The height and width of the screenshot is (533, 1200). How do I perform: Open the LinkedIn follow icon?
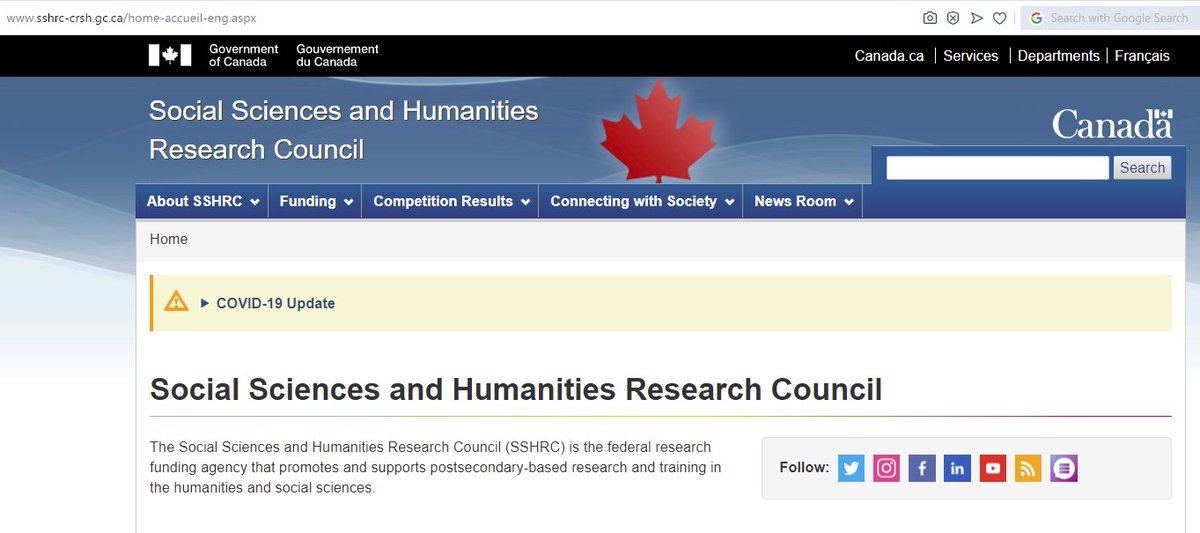(x=957, y=468)
